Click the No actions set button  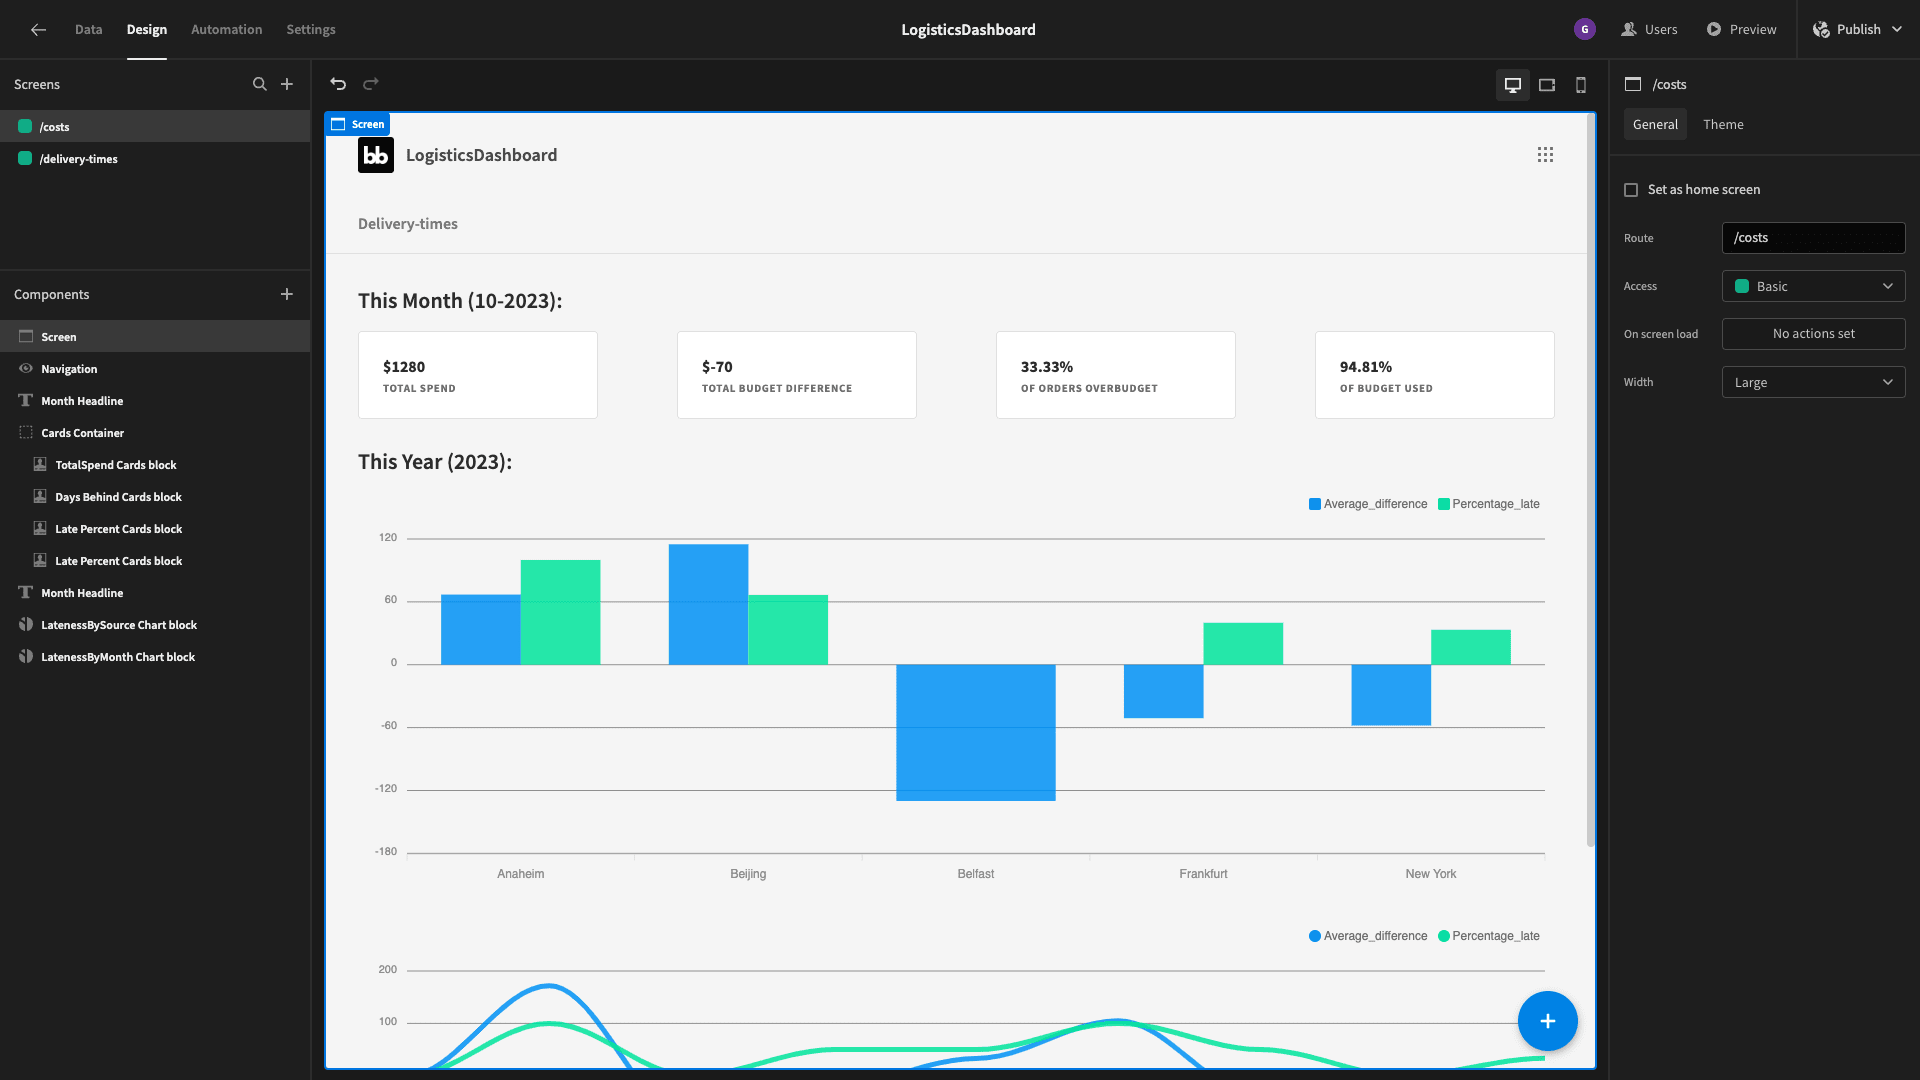pyautogui.click(x=1813, y=334)
